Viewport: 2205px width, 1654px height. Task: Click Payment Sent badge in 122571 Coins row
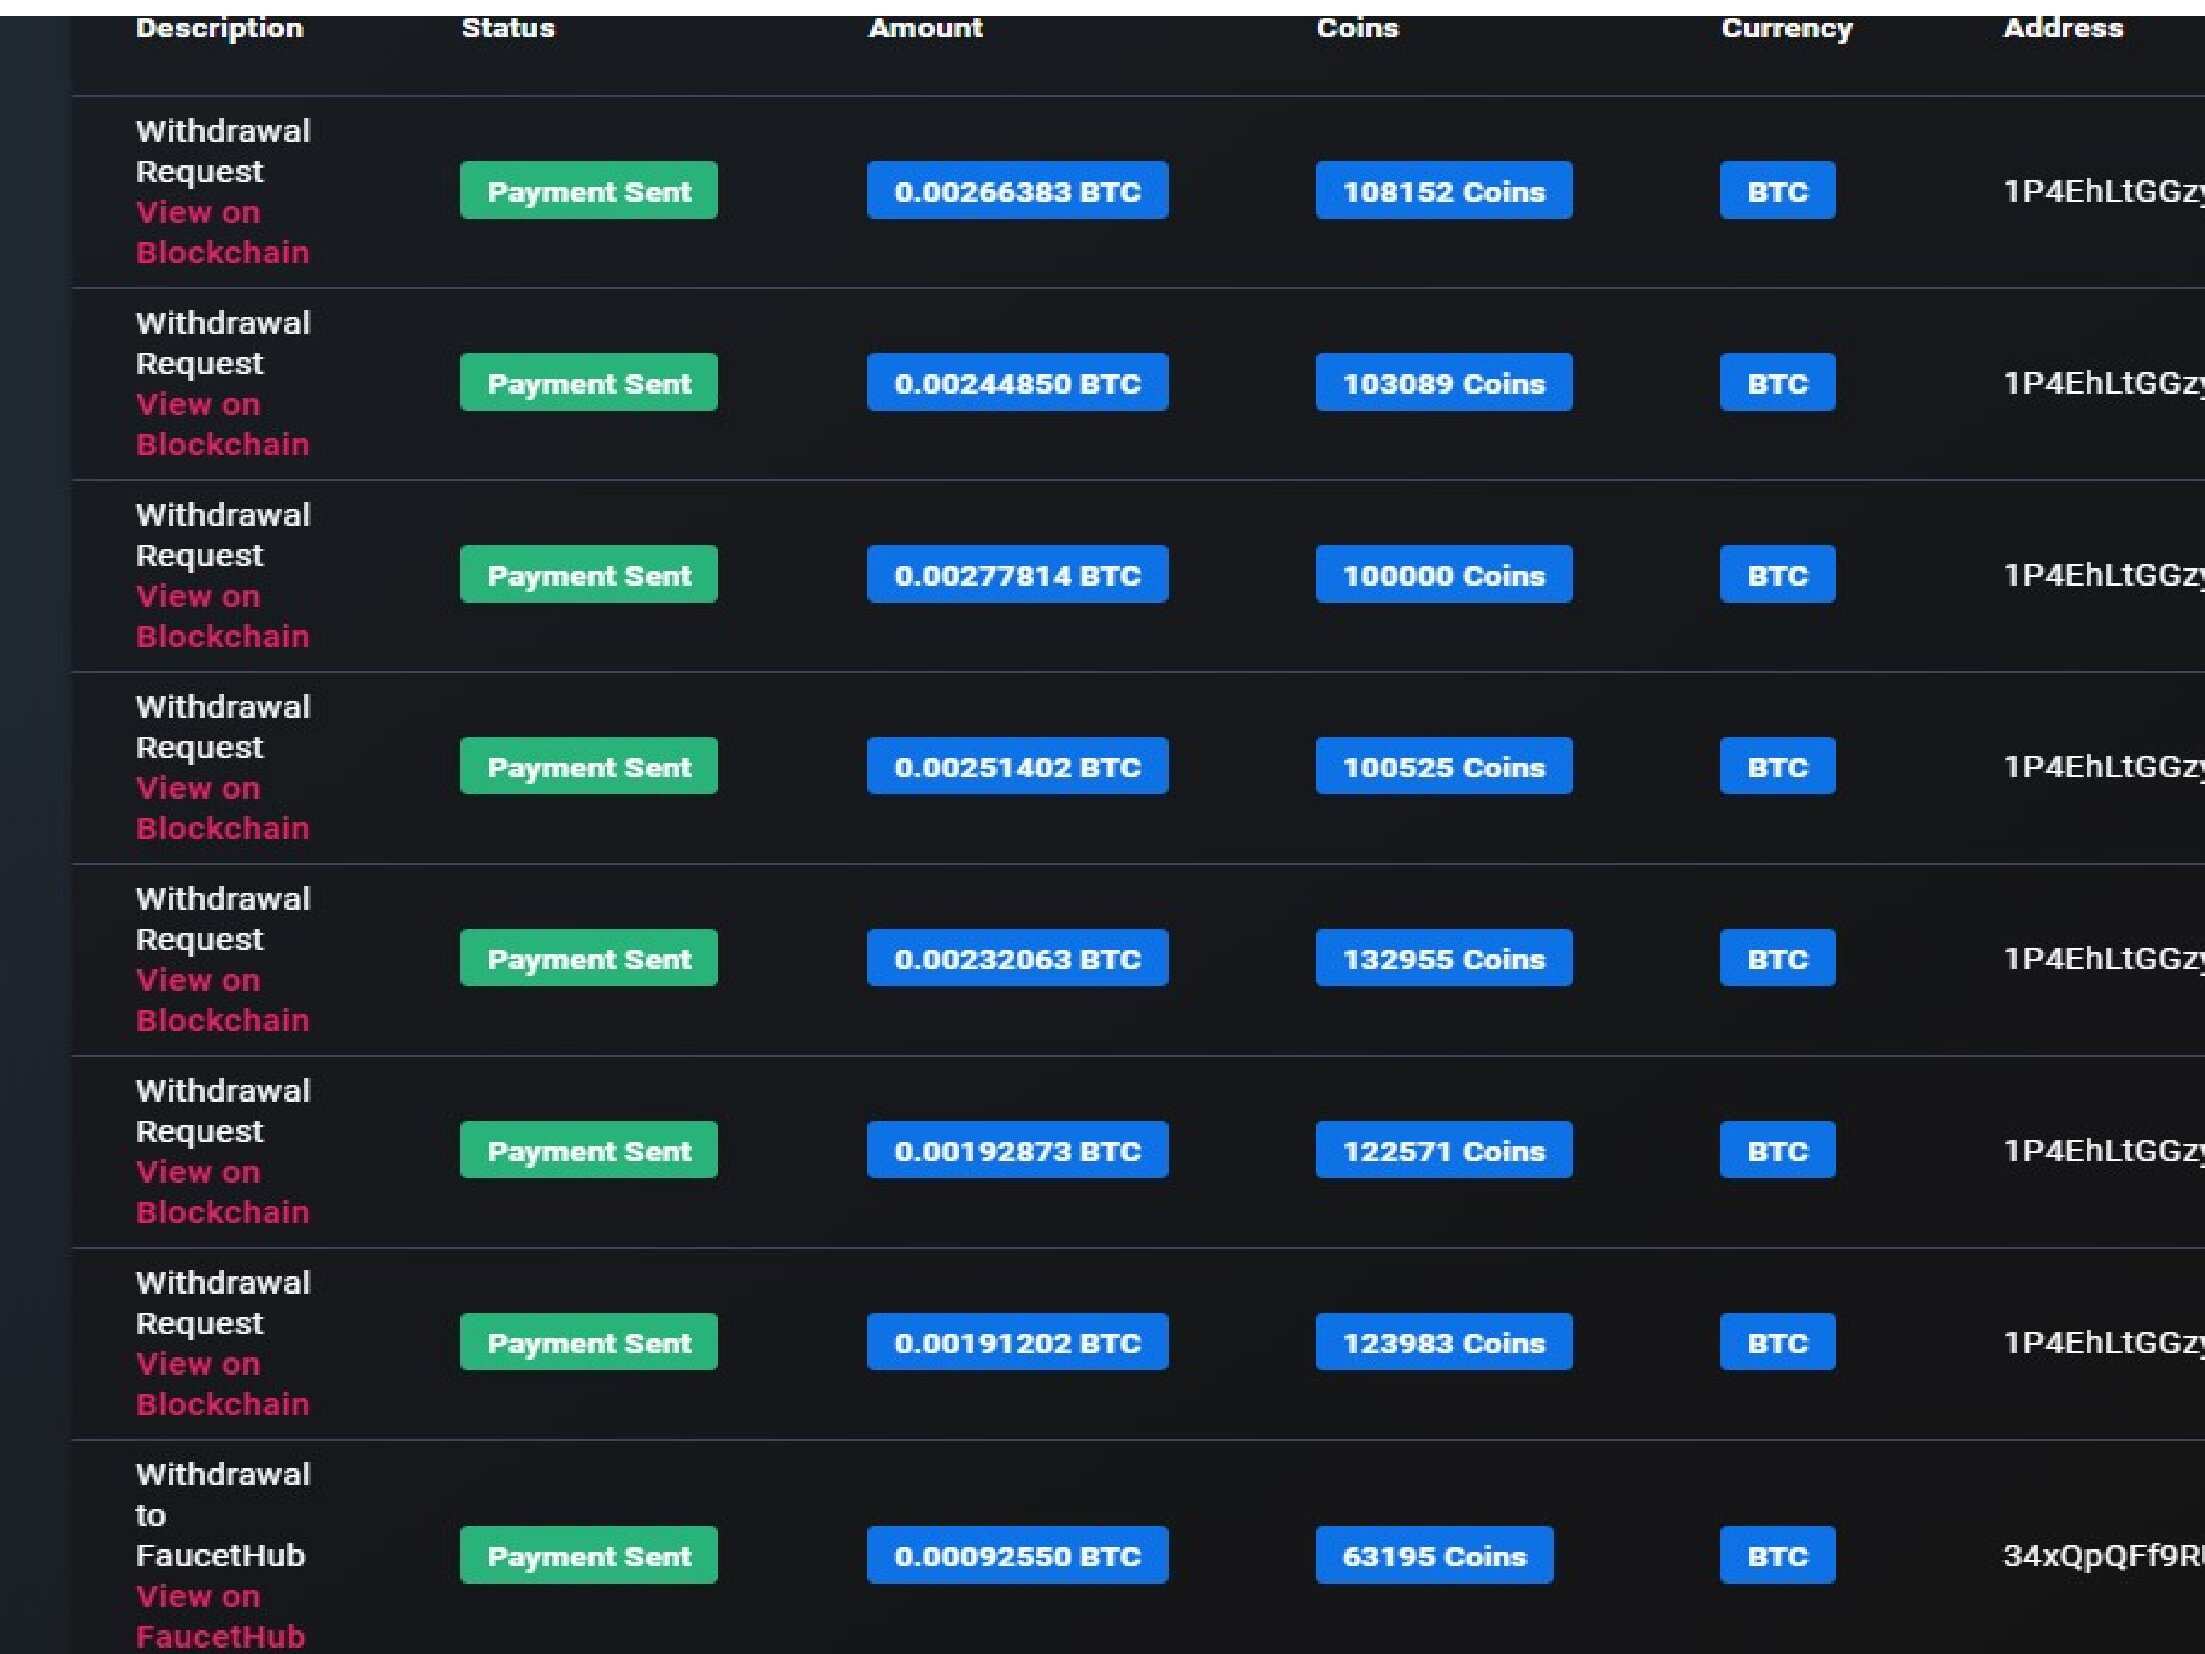589,1150
